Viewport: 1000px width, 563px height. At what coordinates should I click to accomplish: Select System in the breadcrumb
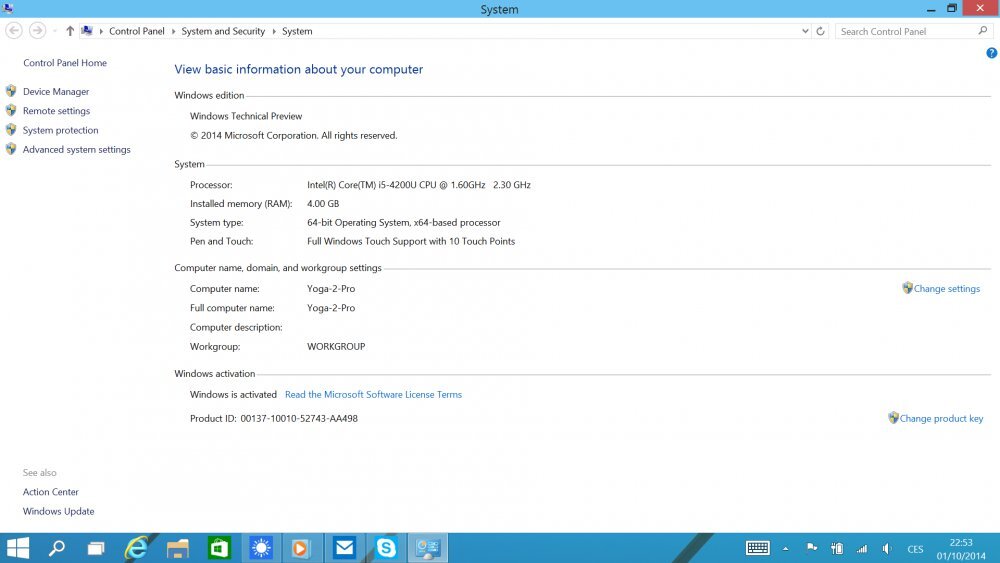[x=297, y=31]
